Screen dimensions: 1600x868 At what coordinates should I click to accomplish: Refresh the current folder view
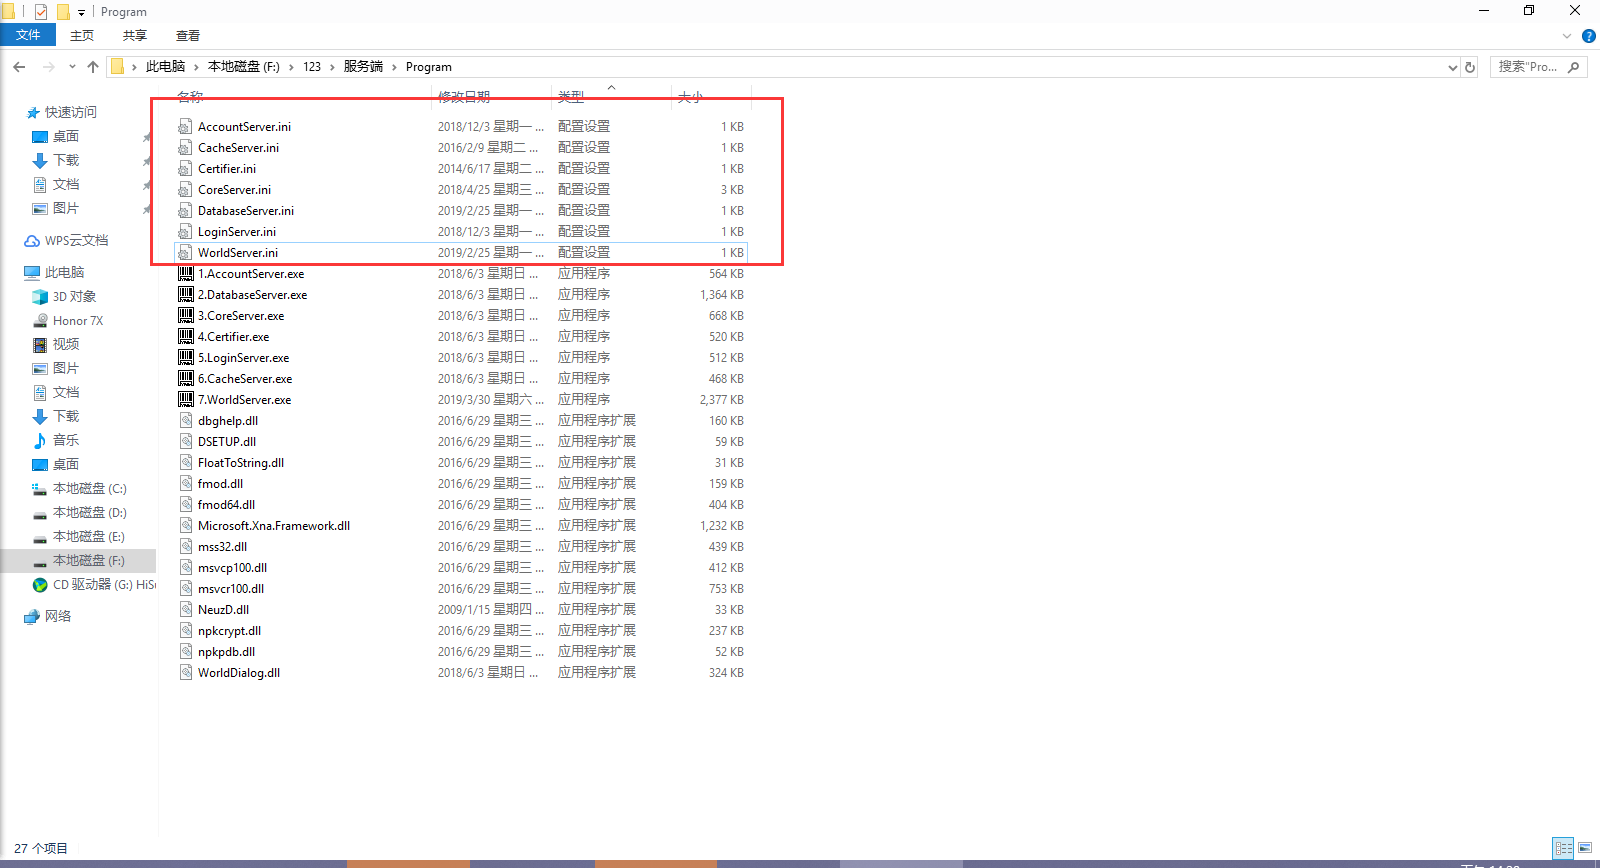1470,67
